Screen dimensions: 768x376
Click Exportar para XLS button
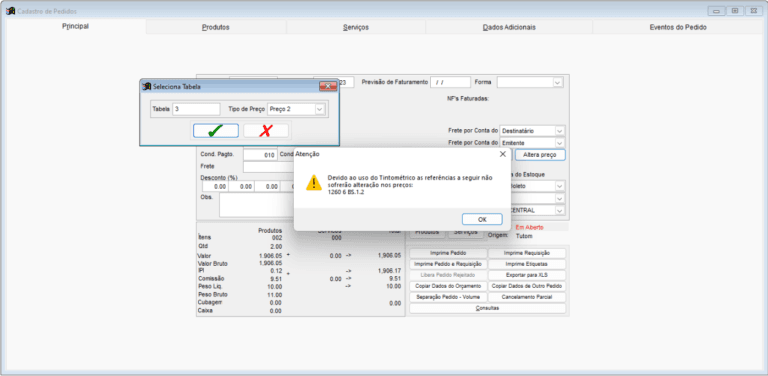tap(527, 275)
